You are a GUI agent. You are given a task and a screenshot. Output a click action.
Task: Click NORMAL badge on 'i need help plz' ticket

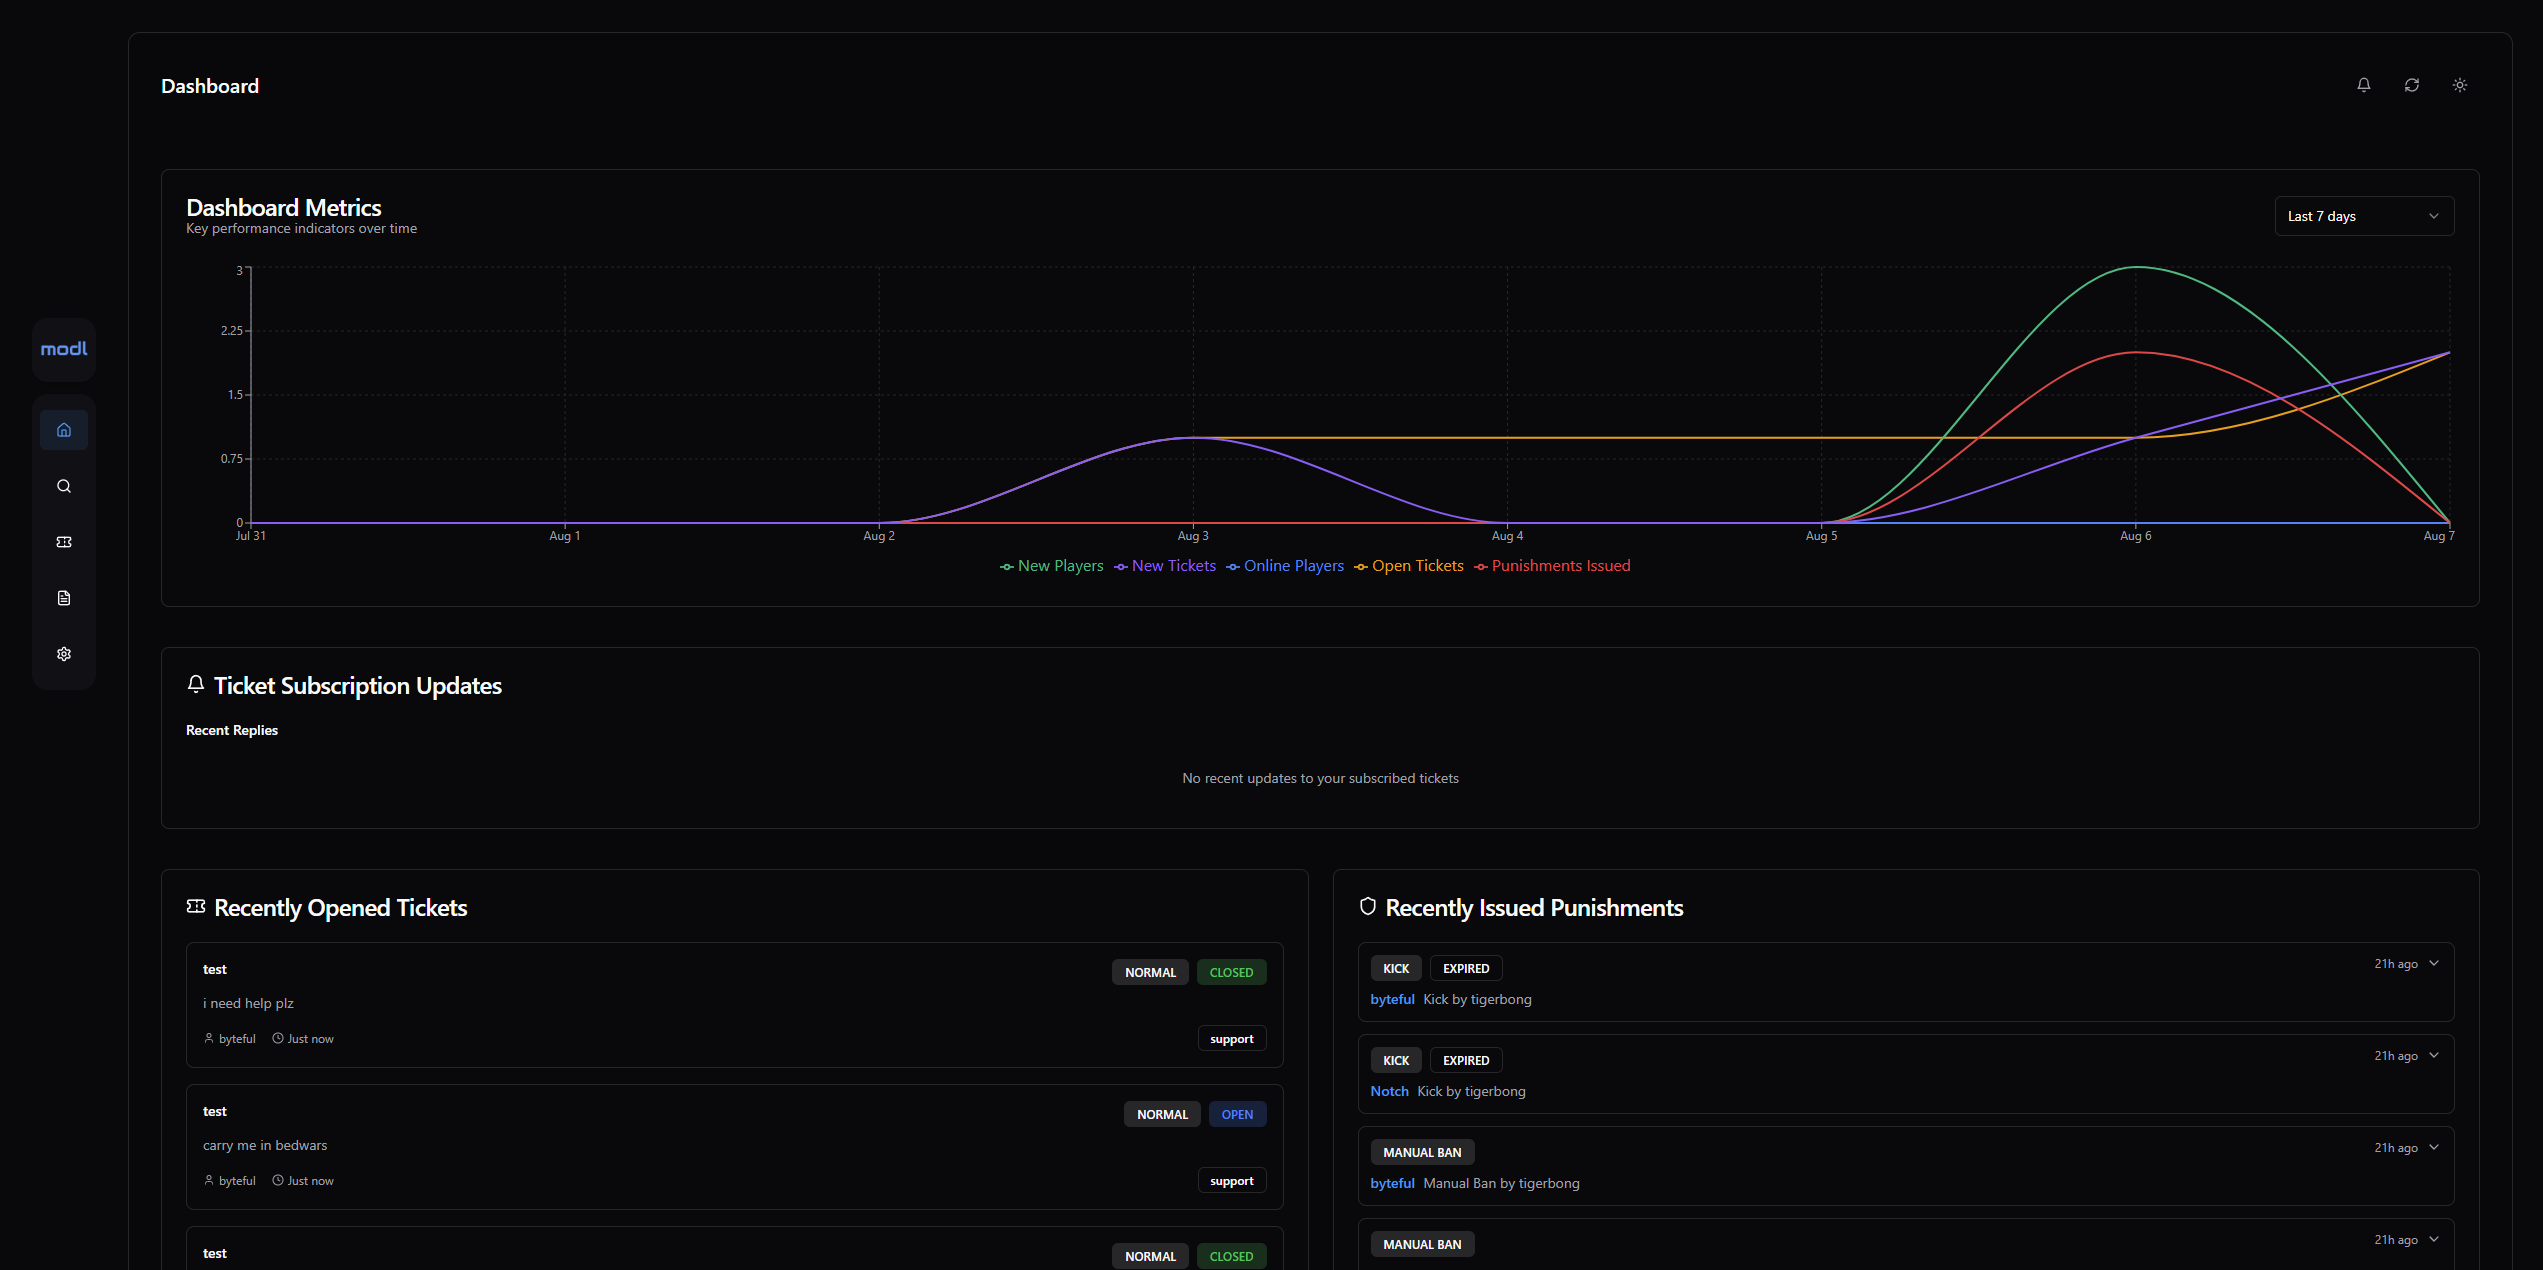point(1150,972)
